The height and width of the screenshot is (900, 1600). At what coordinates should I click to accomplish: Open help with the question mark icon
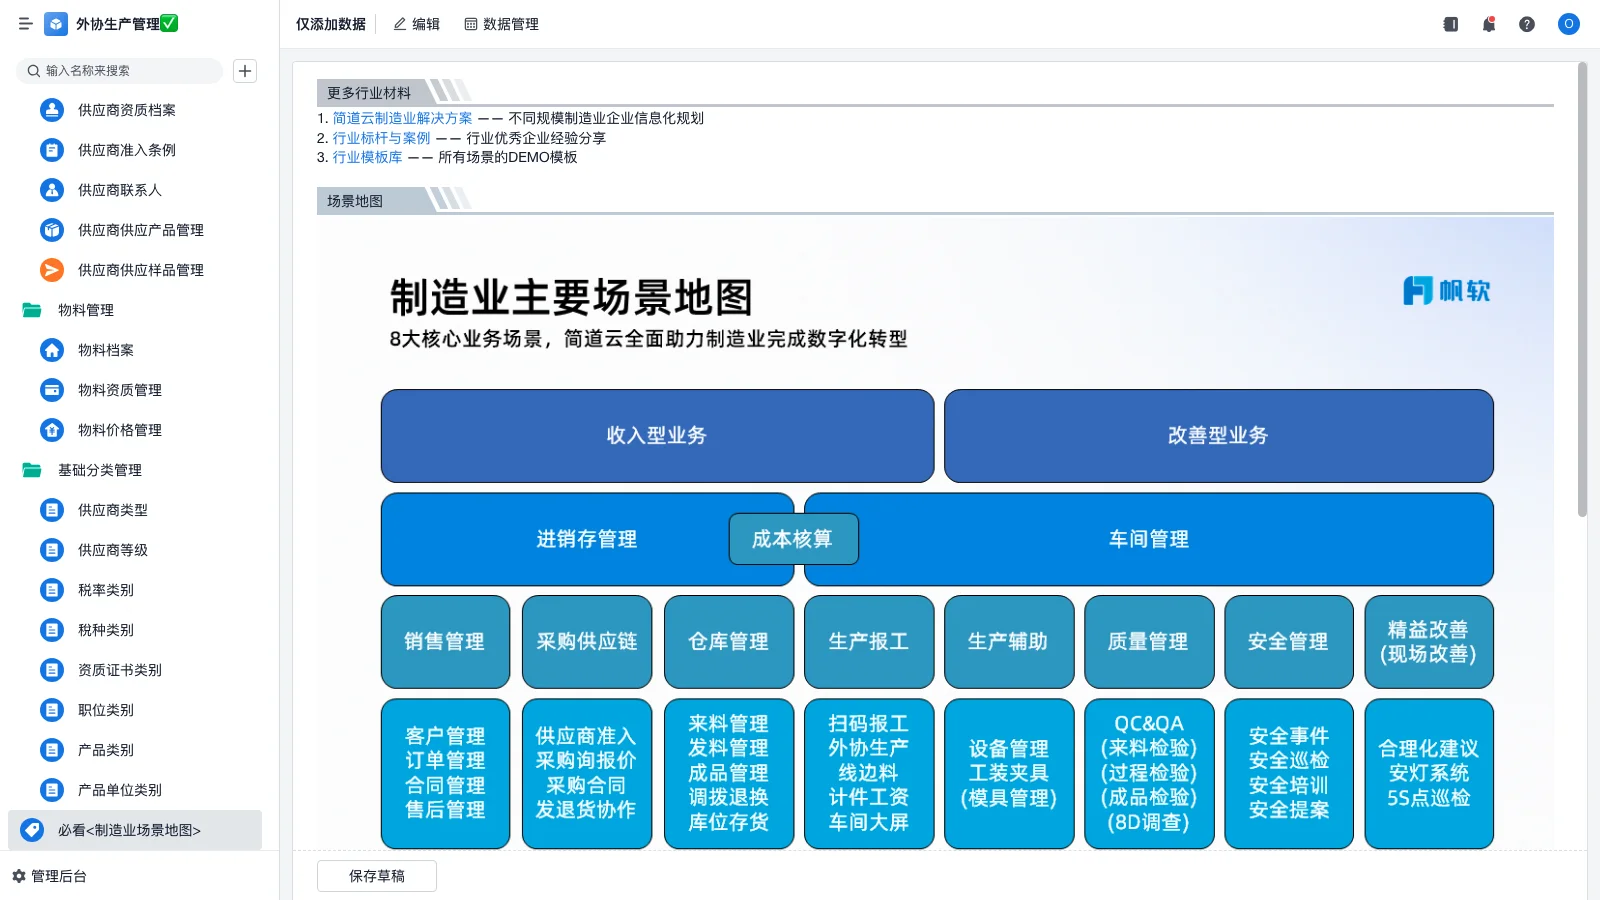1527,24
